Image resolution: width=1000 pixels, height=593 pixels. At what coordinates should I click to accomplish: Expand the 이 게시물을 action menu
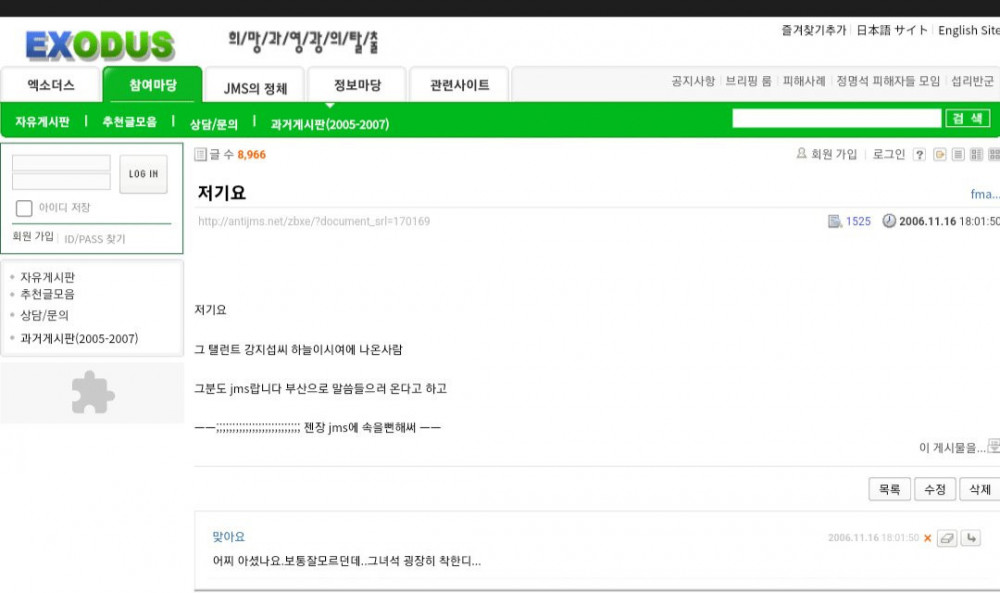[x=957, y=447]
